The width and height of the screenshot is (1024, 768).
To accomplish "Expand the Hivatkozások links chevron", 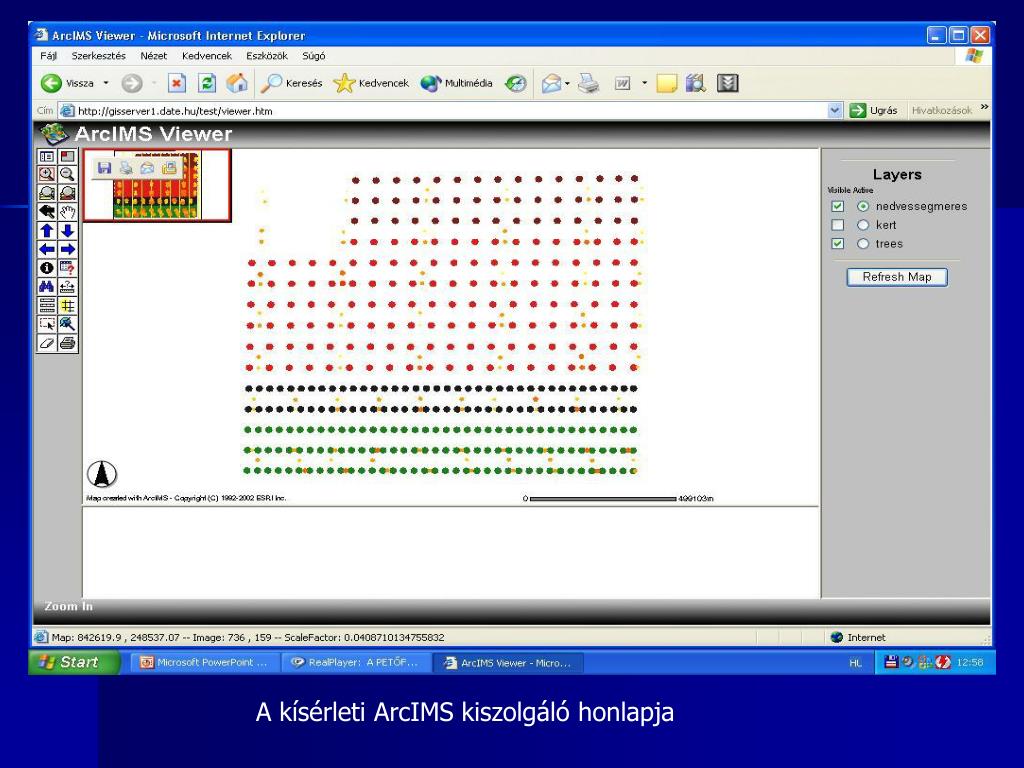I will 984,107.
